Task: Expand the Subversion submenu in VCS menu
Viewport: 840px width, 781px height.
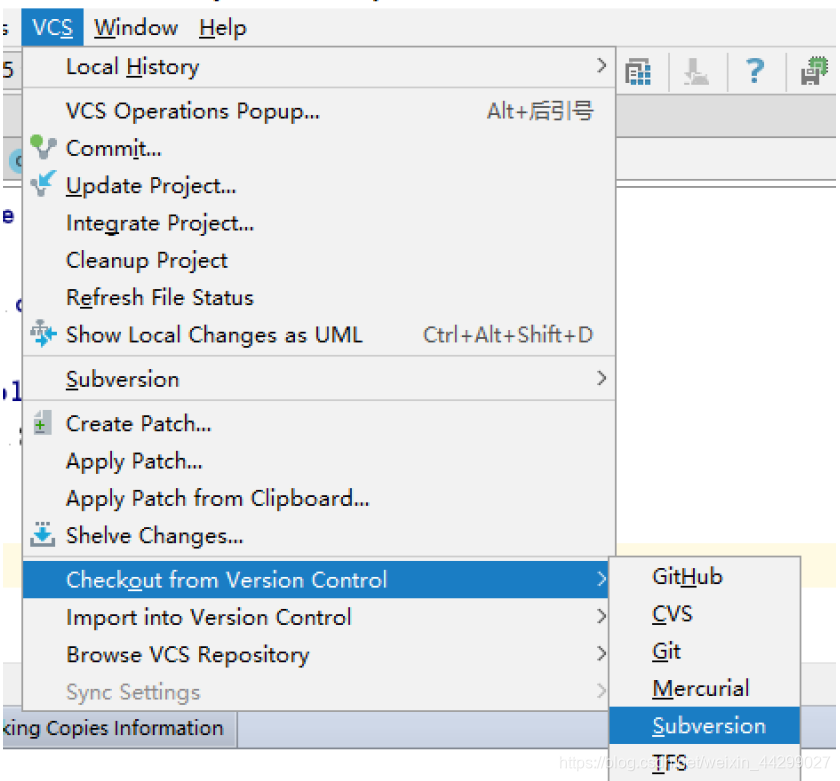Action: pyautogui.click(x=319, y=379)
